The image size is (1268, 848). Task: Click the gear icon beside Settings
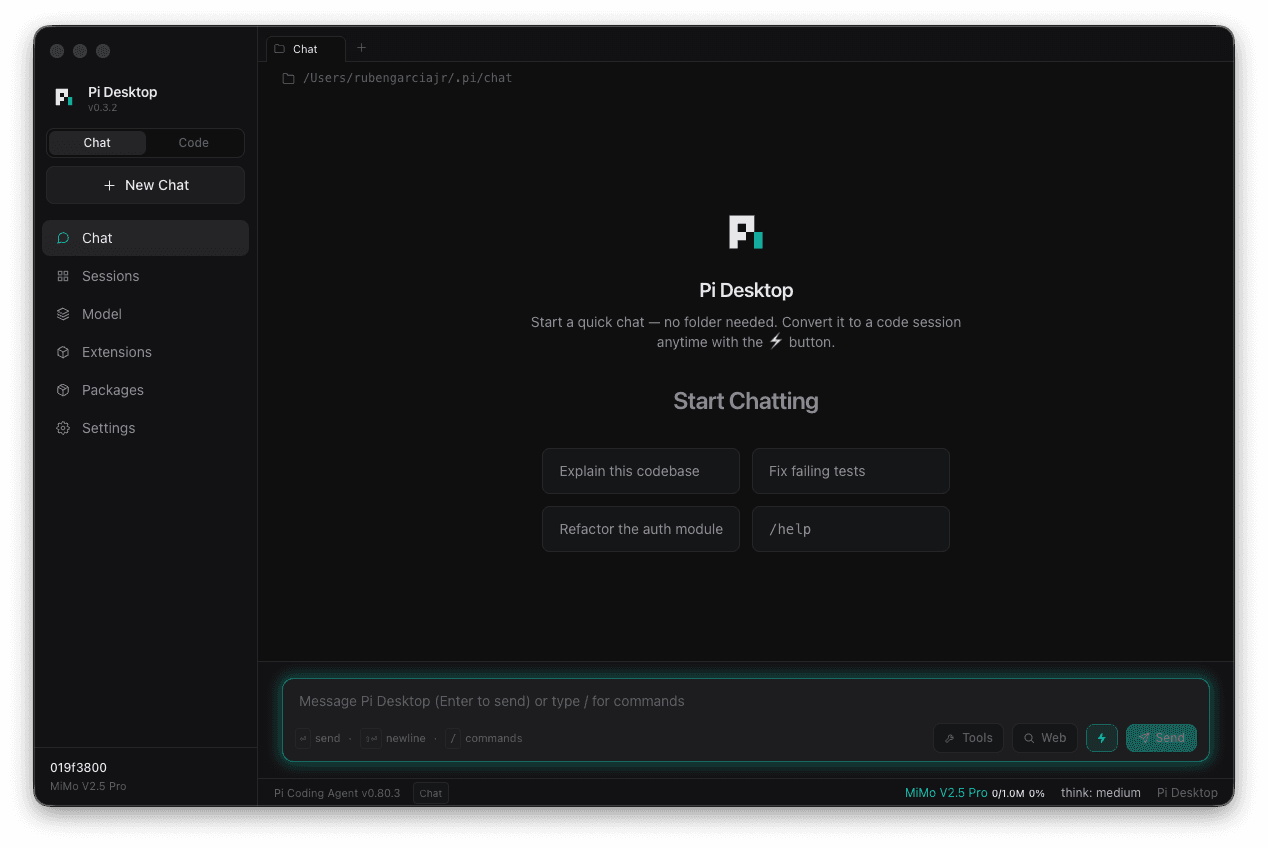[63, 428]
